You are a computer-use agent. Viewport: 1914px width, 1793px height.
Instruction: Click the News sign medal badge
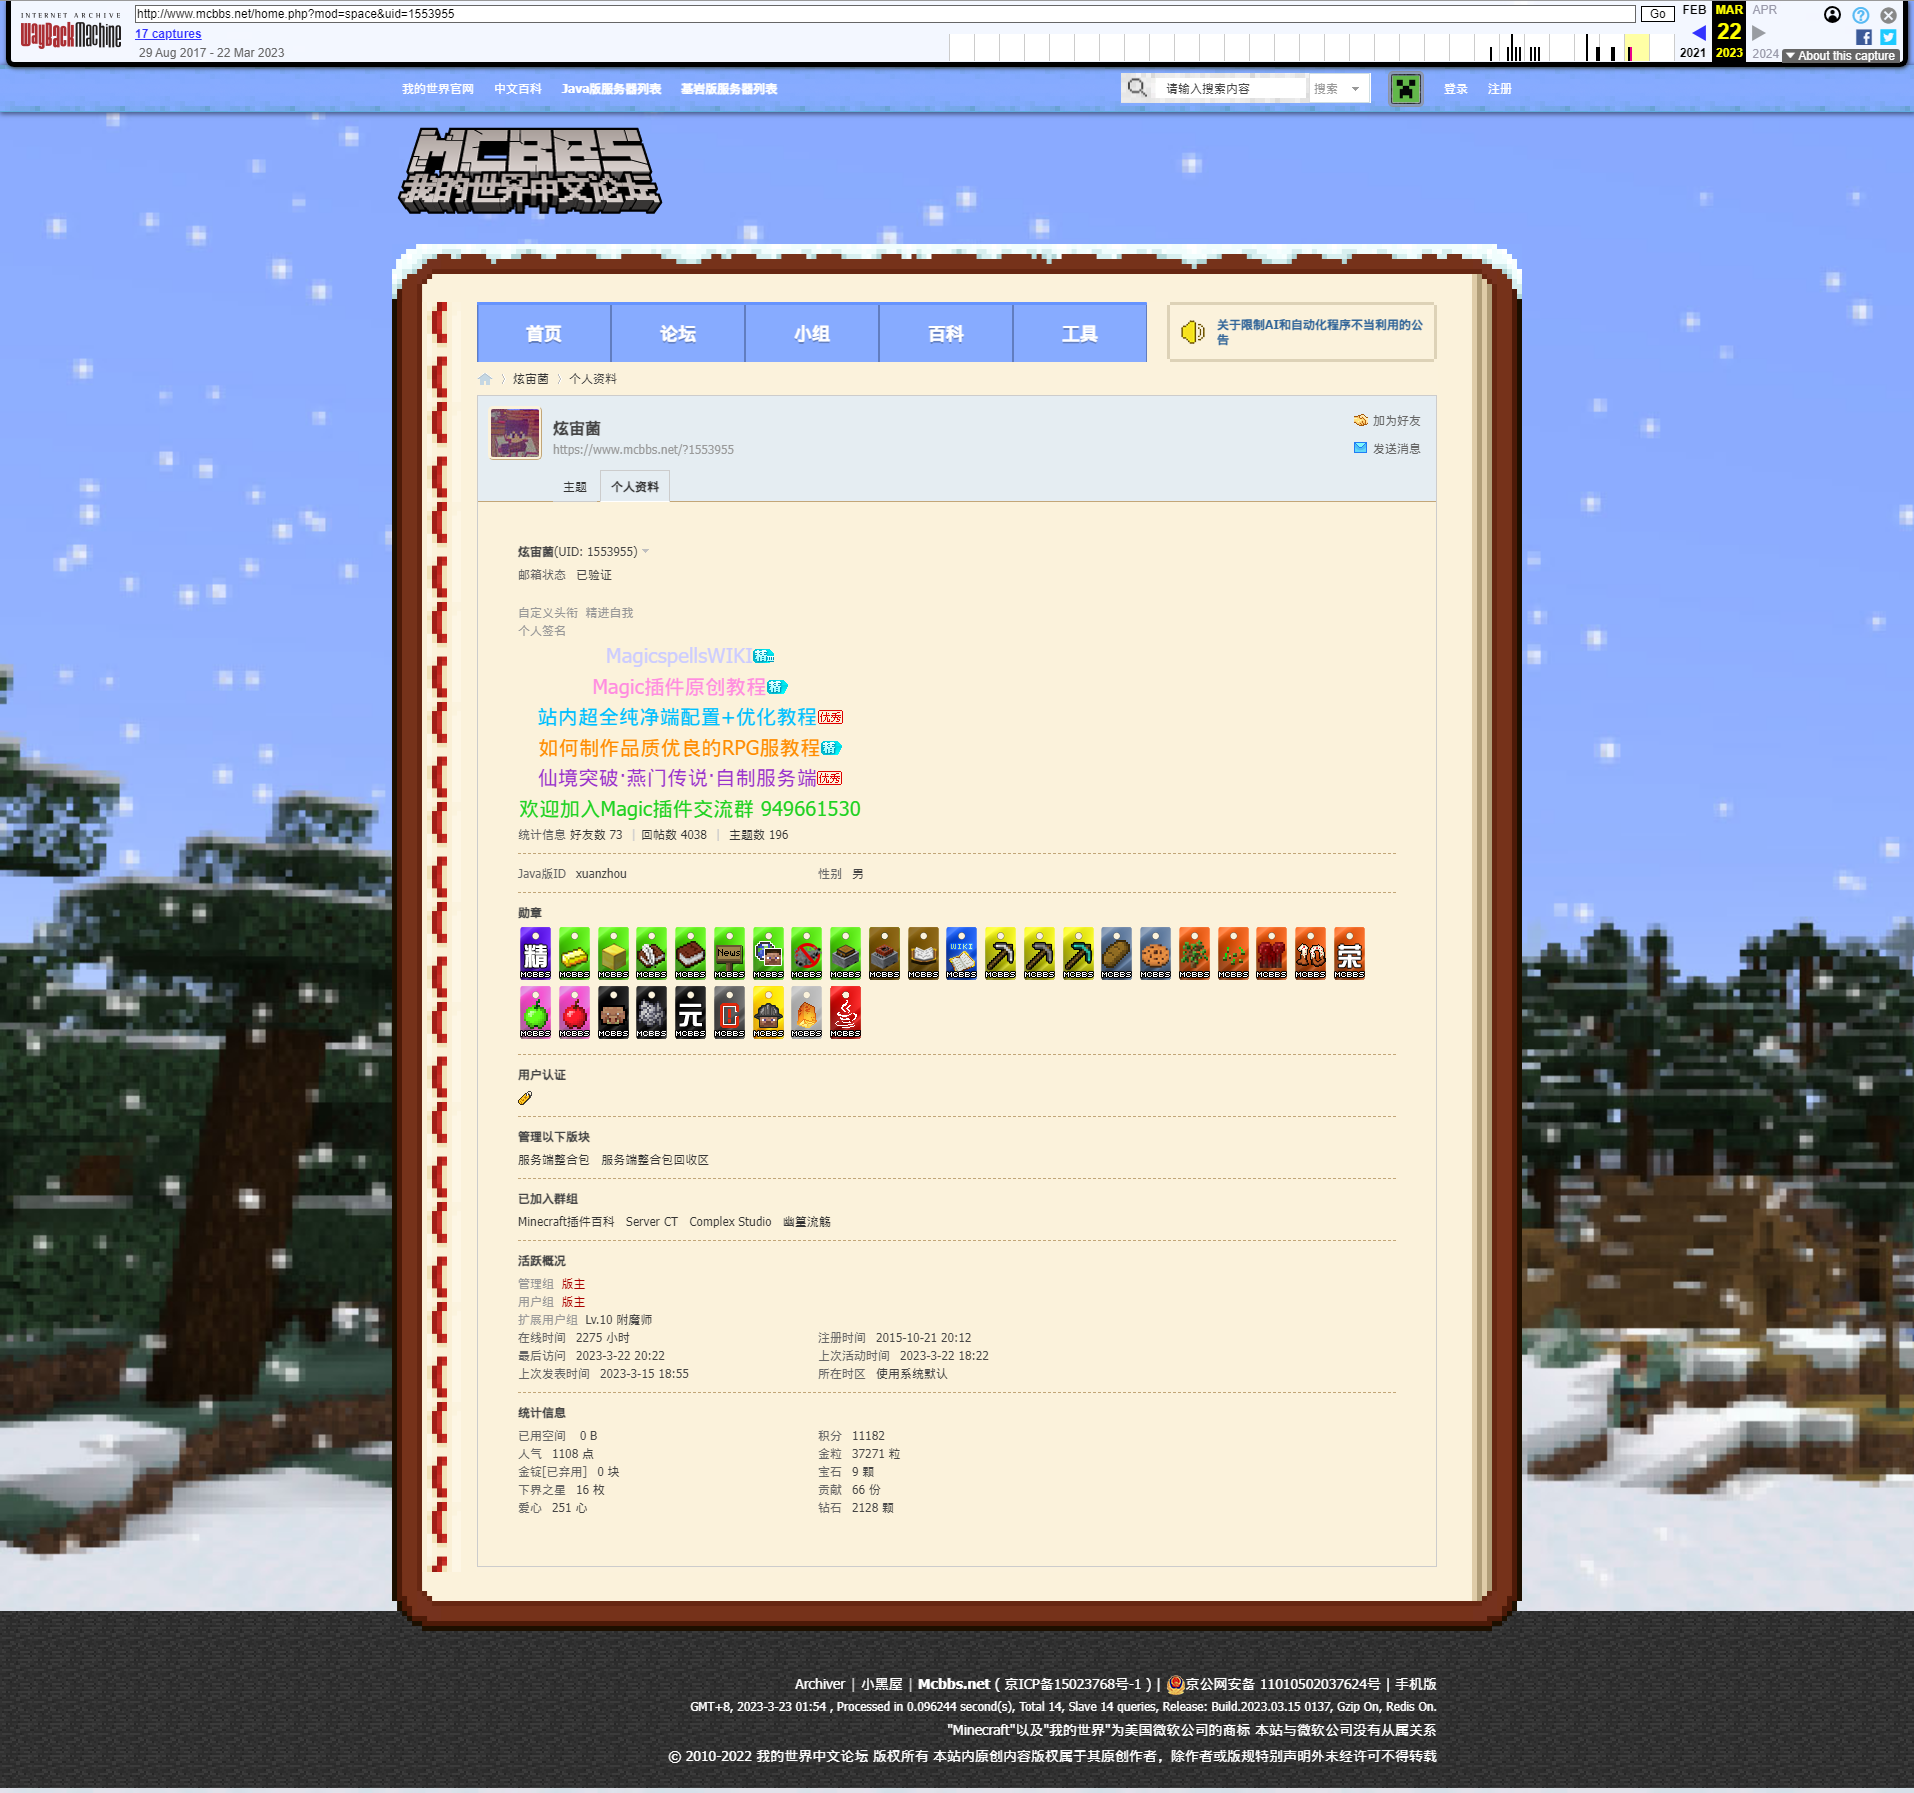(729, 953)
